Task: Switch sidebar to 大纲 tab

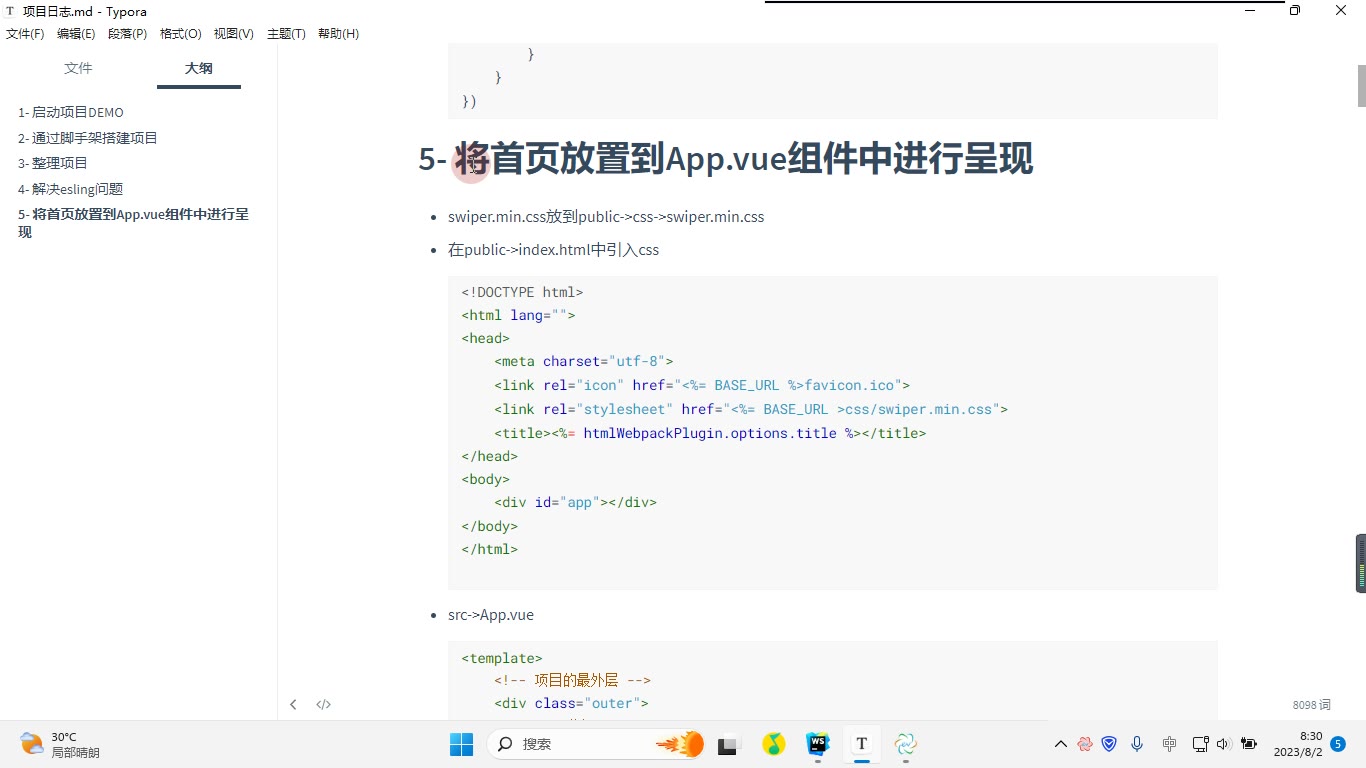Action: (198, 68)
